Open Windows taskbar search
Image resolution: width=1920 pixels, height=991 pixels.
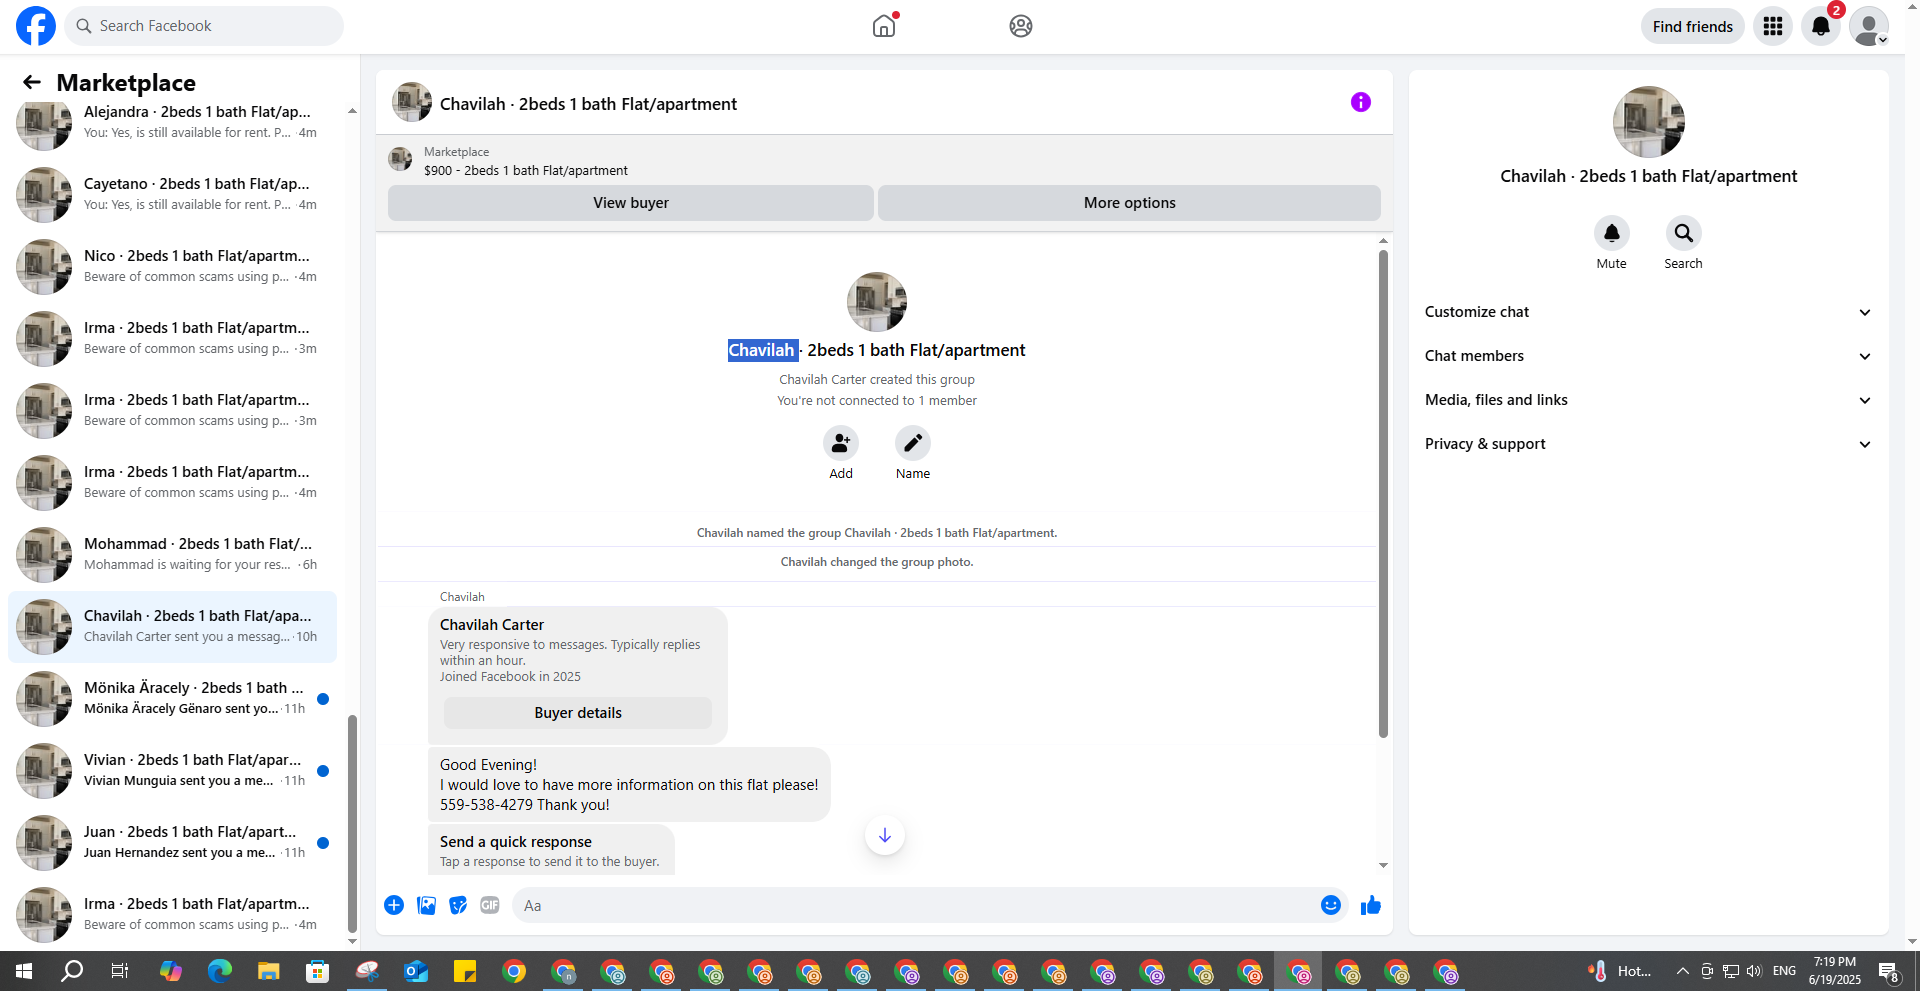click(72, 971)
